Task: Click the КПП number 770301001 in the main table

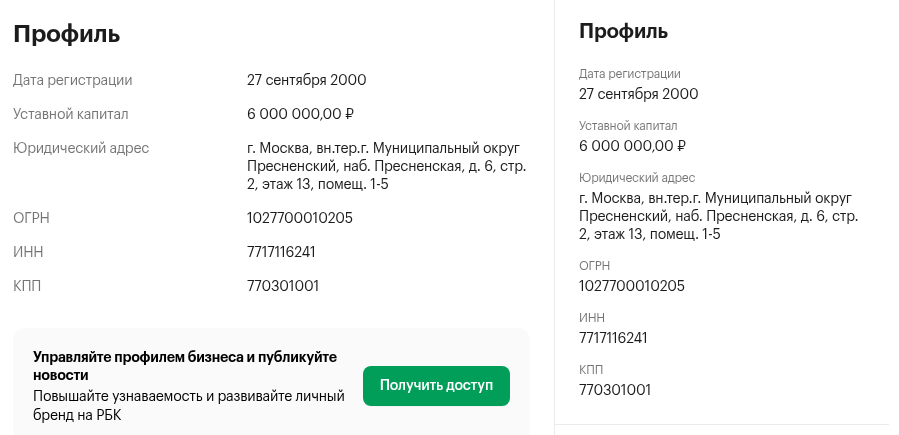Action: [x=283, y=286]
